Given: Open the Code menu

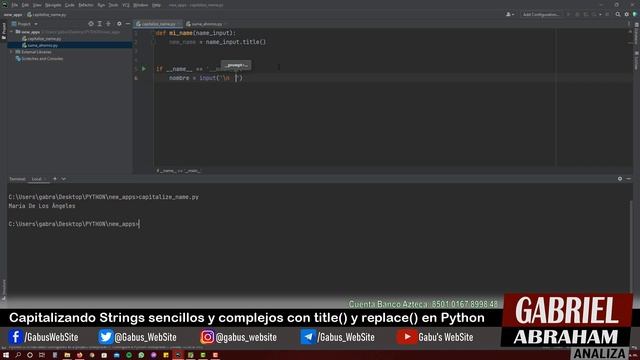Looking at the screenshot, I should coord(70,5).
